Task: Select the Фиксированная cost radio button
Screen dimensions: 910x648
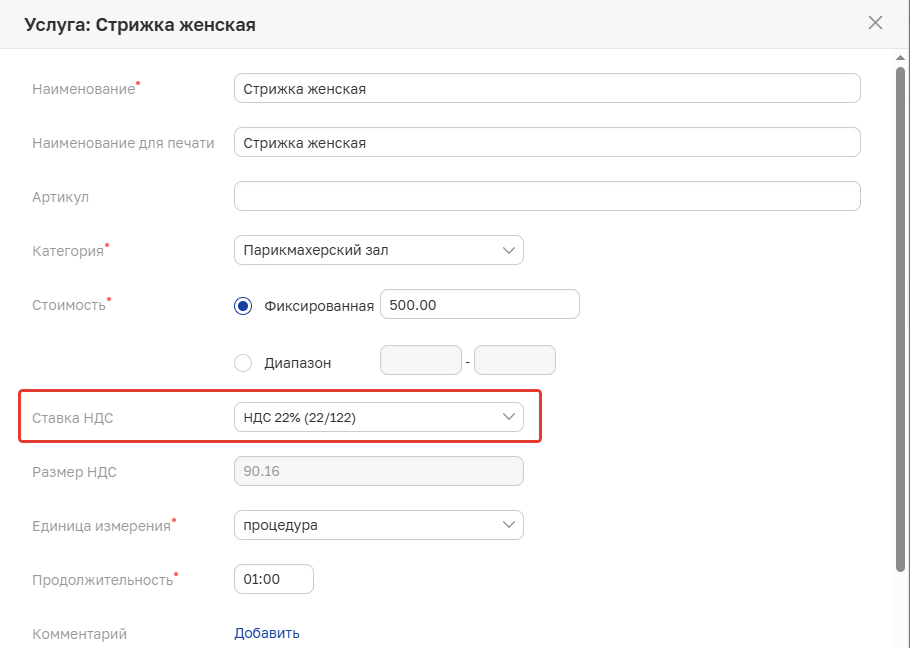Action: click(x=243, y=306)
